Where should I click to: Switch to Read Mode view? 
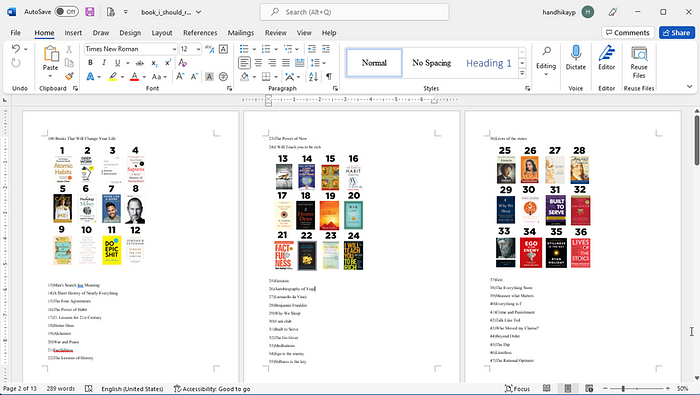point(546,388)
